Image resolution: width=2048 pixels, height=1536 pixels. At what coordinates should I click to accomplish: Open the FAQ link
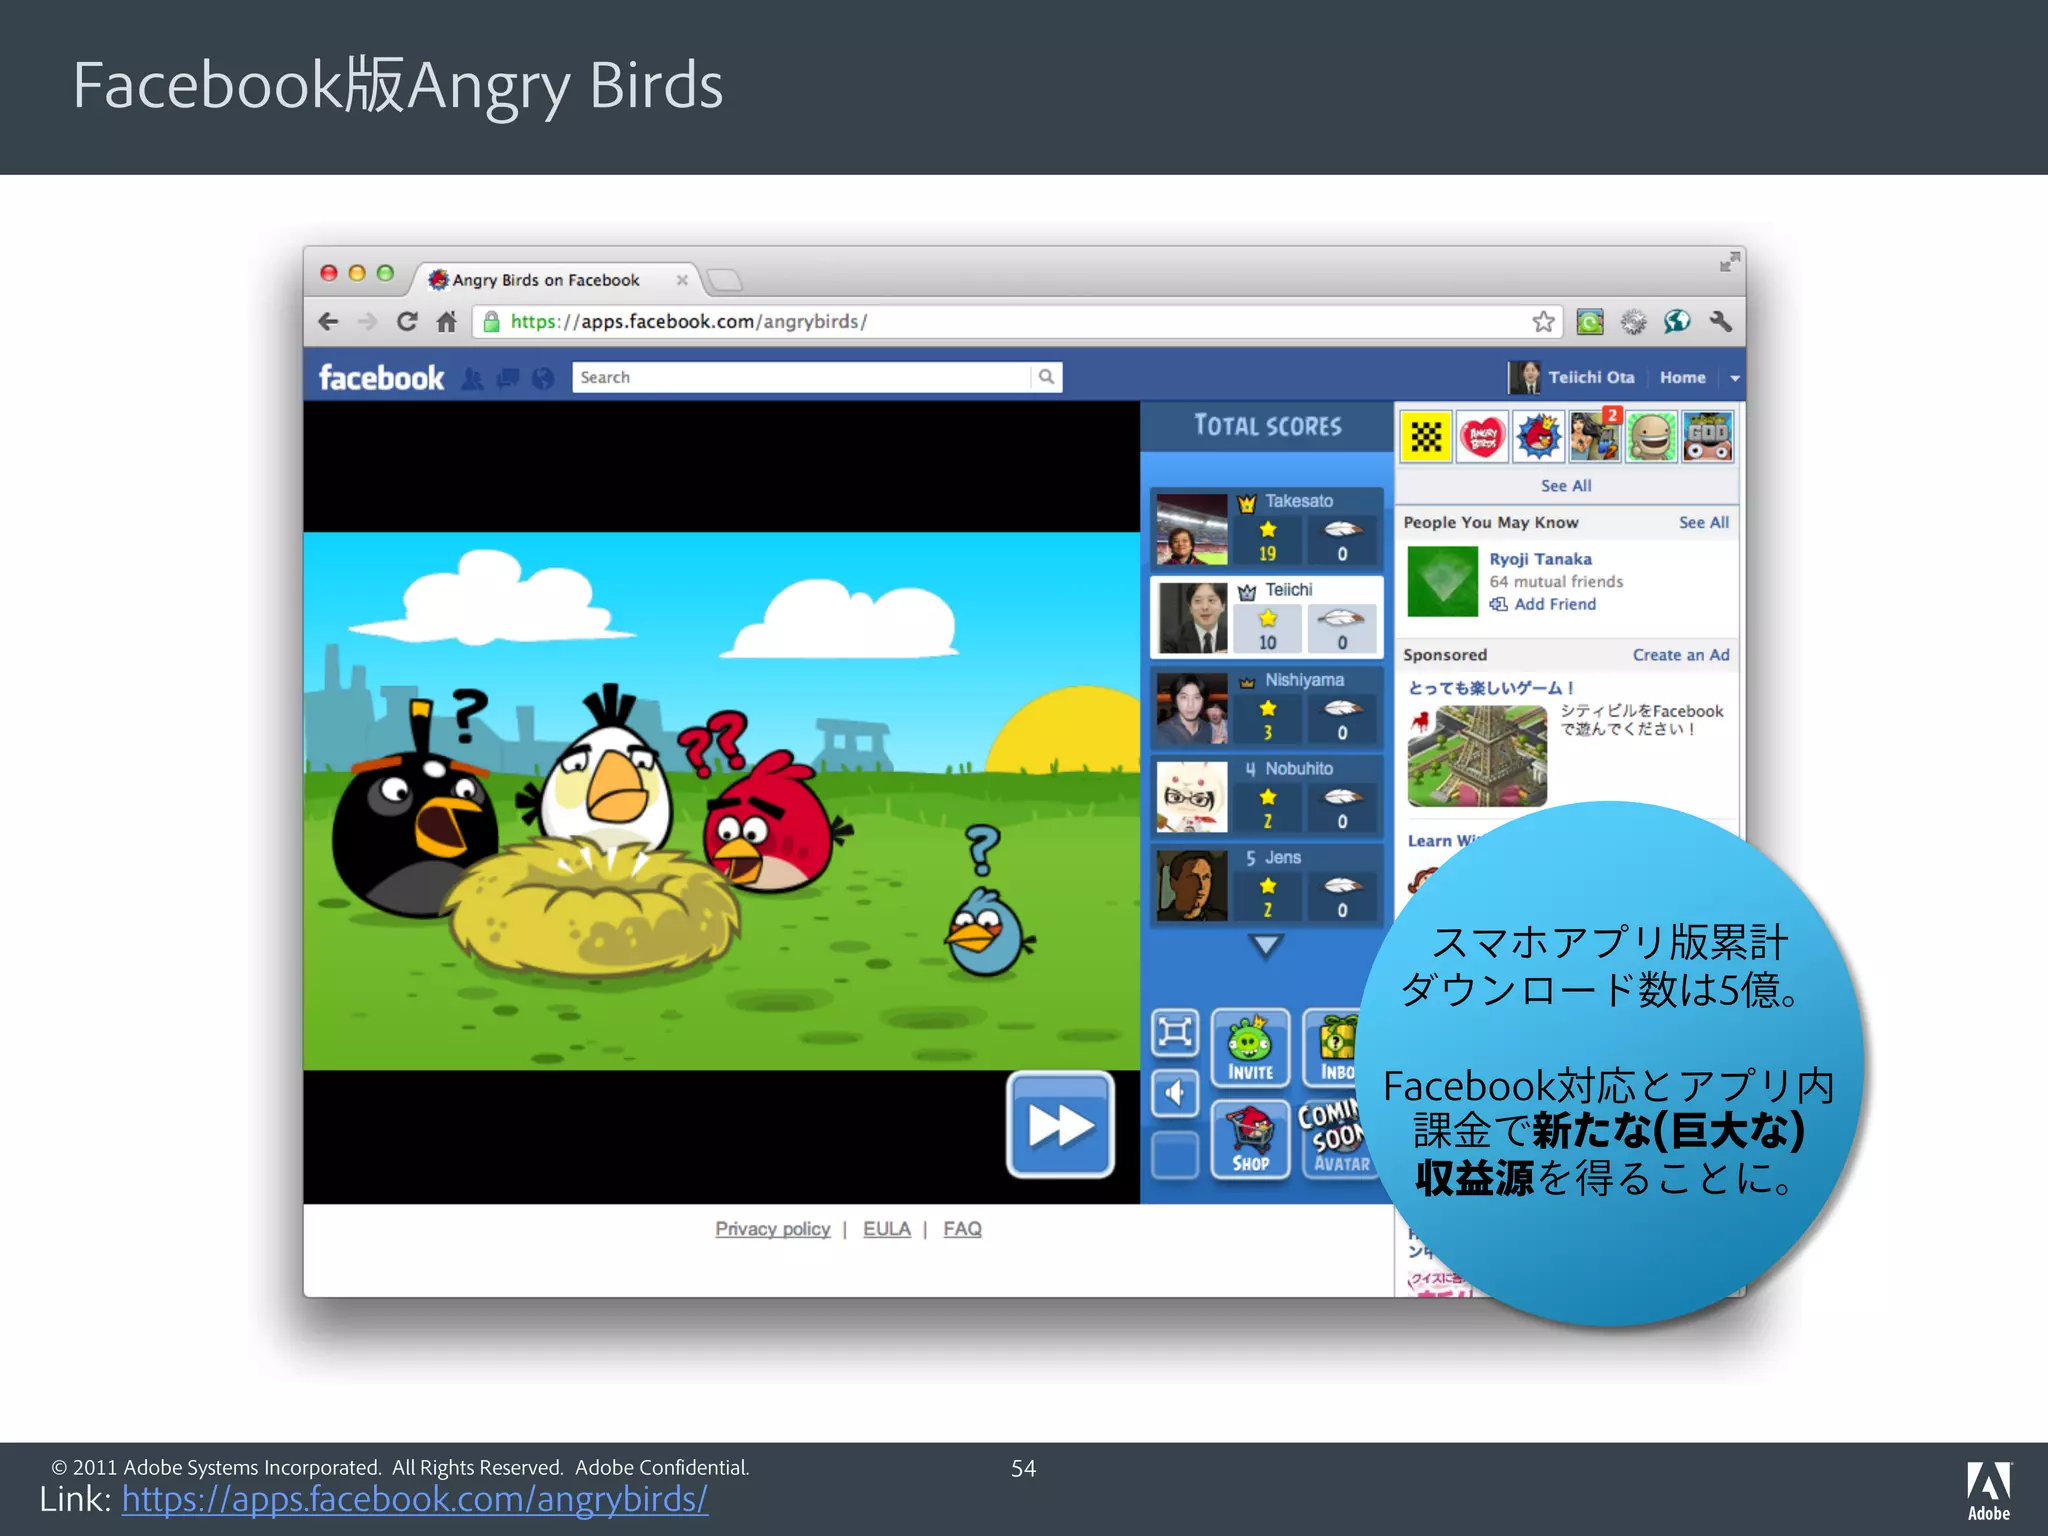962,1229
